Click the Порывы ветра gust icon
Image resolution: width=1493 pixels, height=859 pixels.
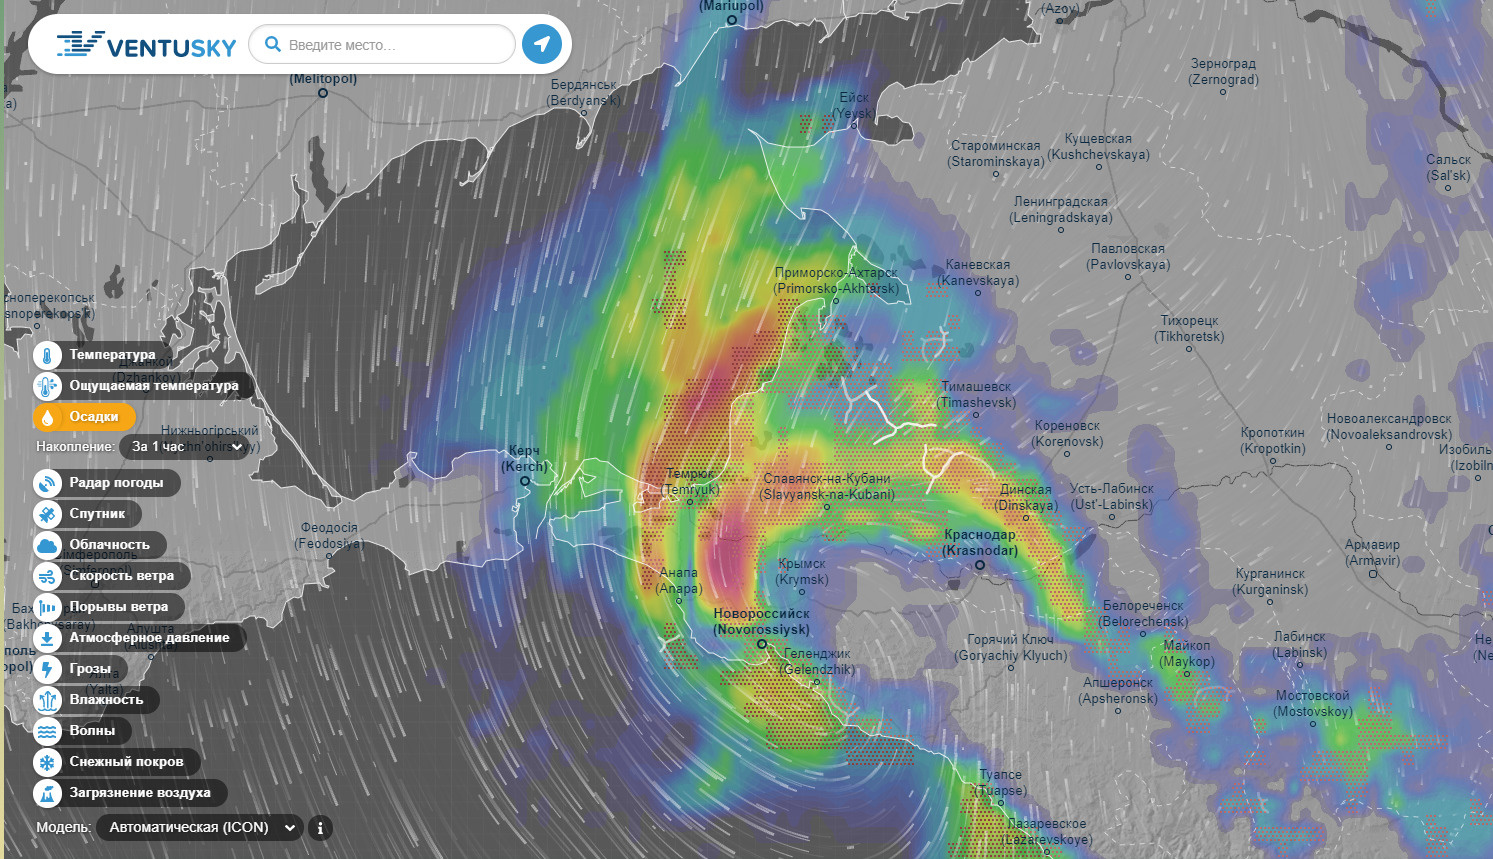(x=47, y=607)
